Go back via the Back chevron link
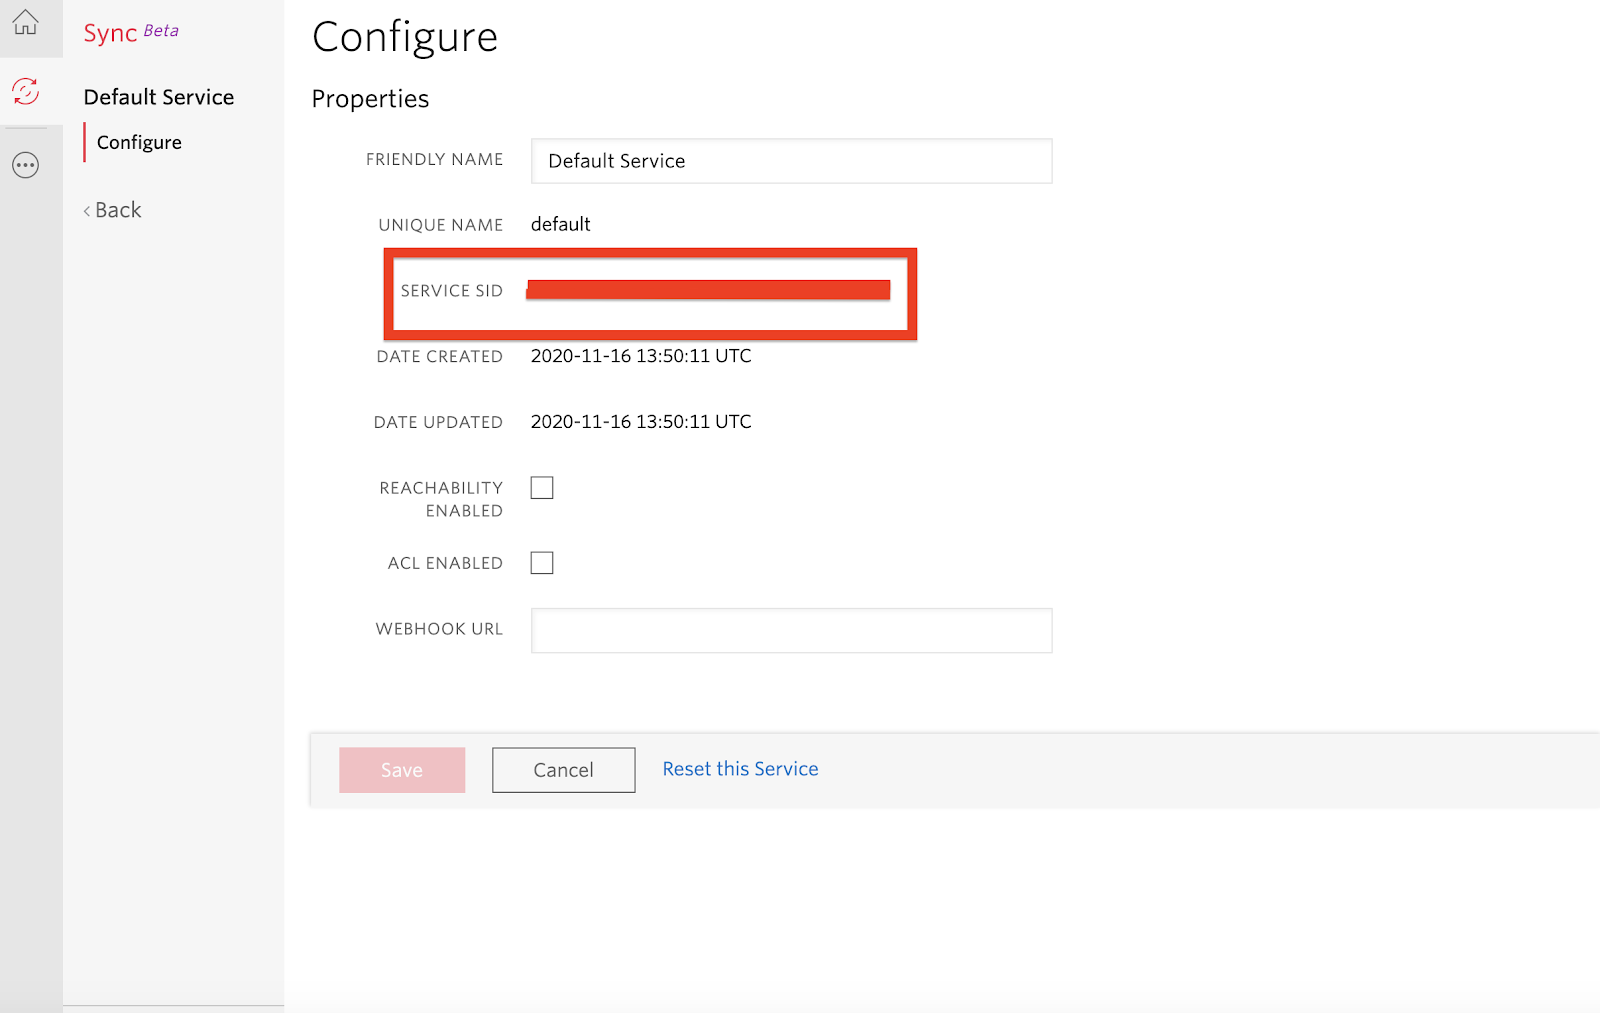Image resolution: width=1600 pixels, height=1013 pixels. tap(112, 210)
